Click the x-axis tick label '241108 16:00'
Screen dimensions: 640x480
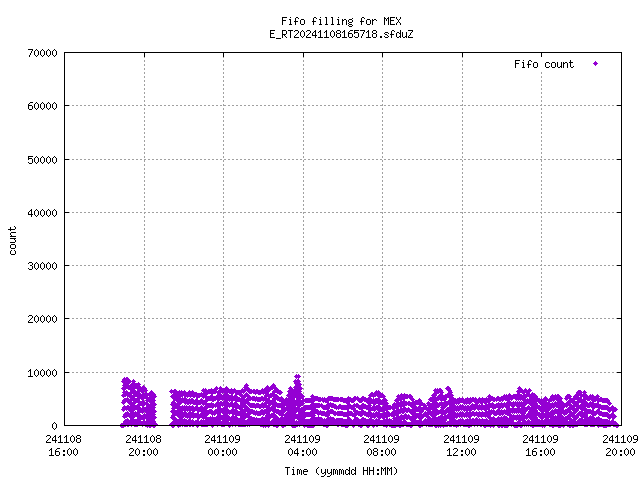(63, 446)
